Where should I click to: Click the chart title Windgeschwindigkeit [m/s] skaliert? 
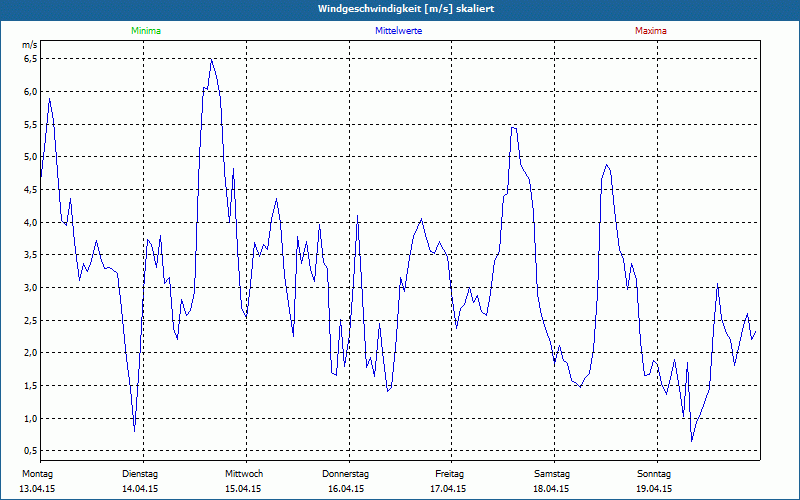[406, 9]
